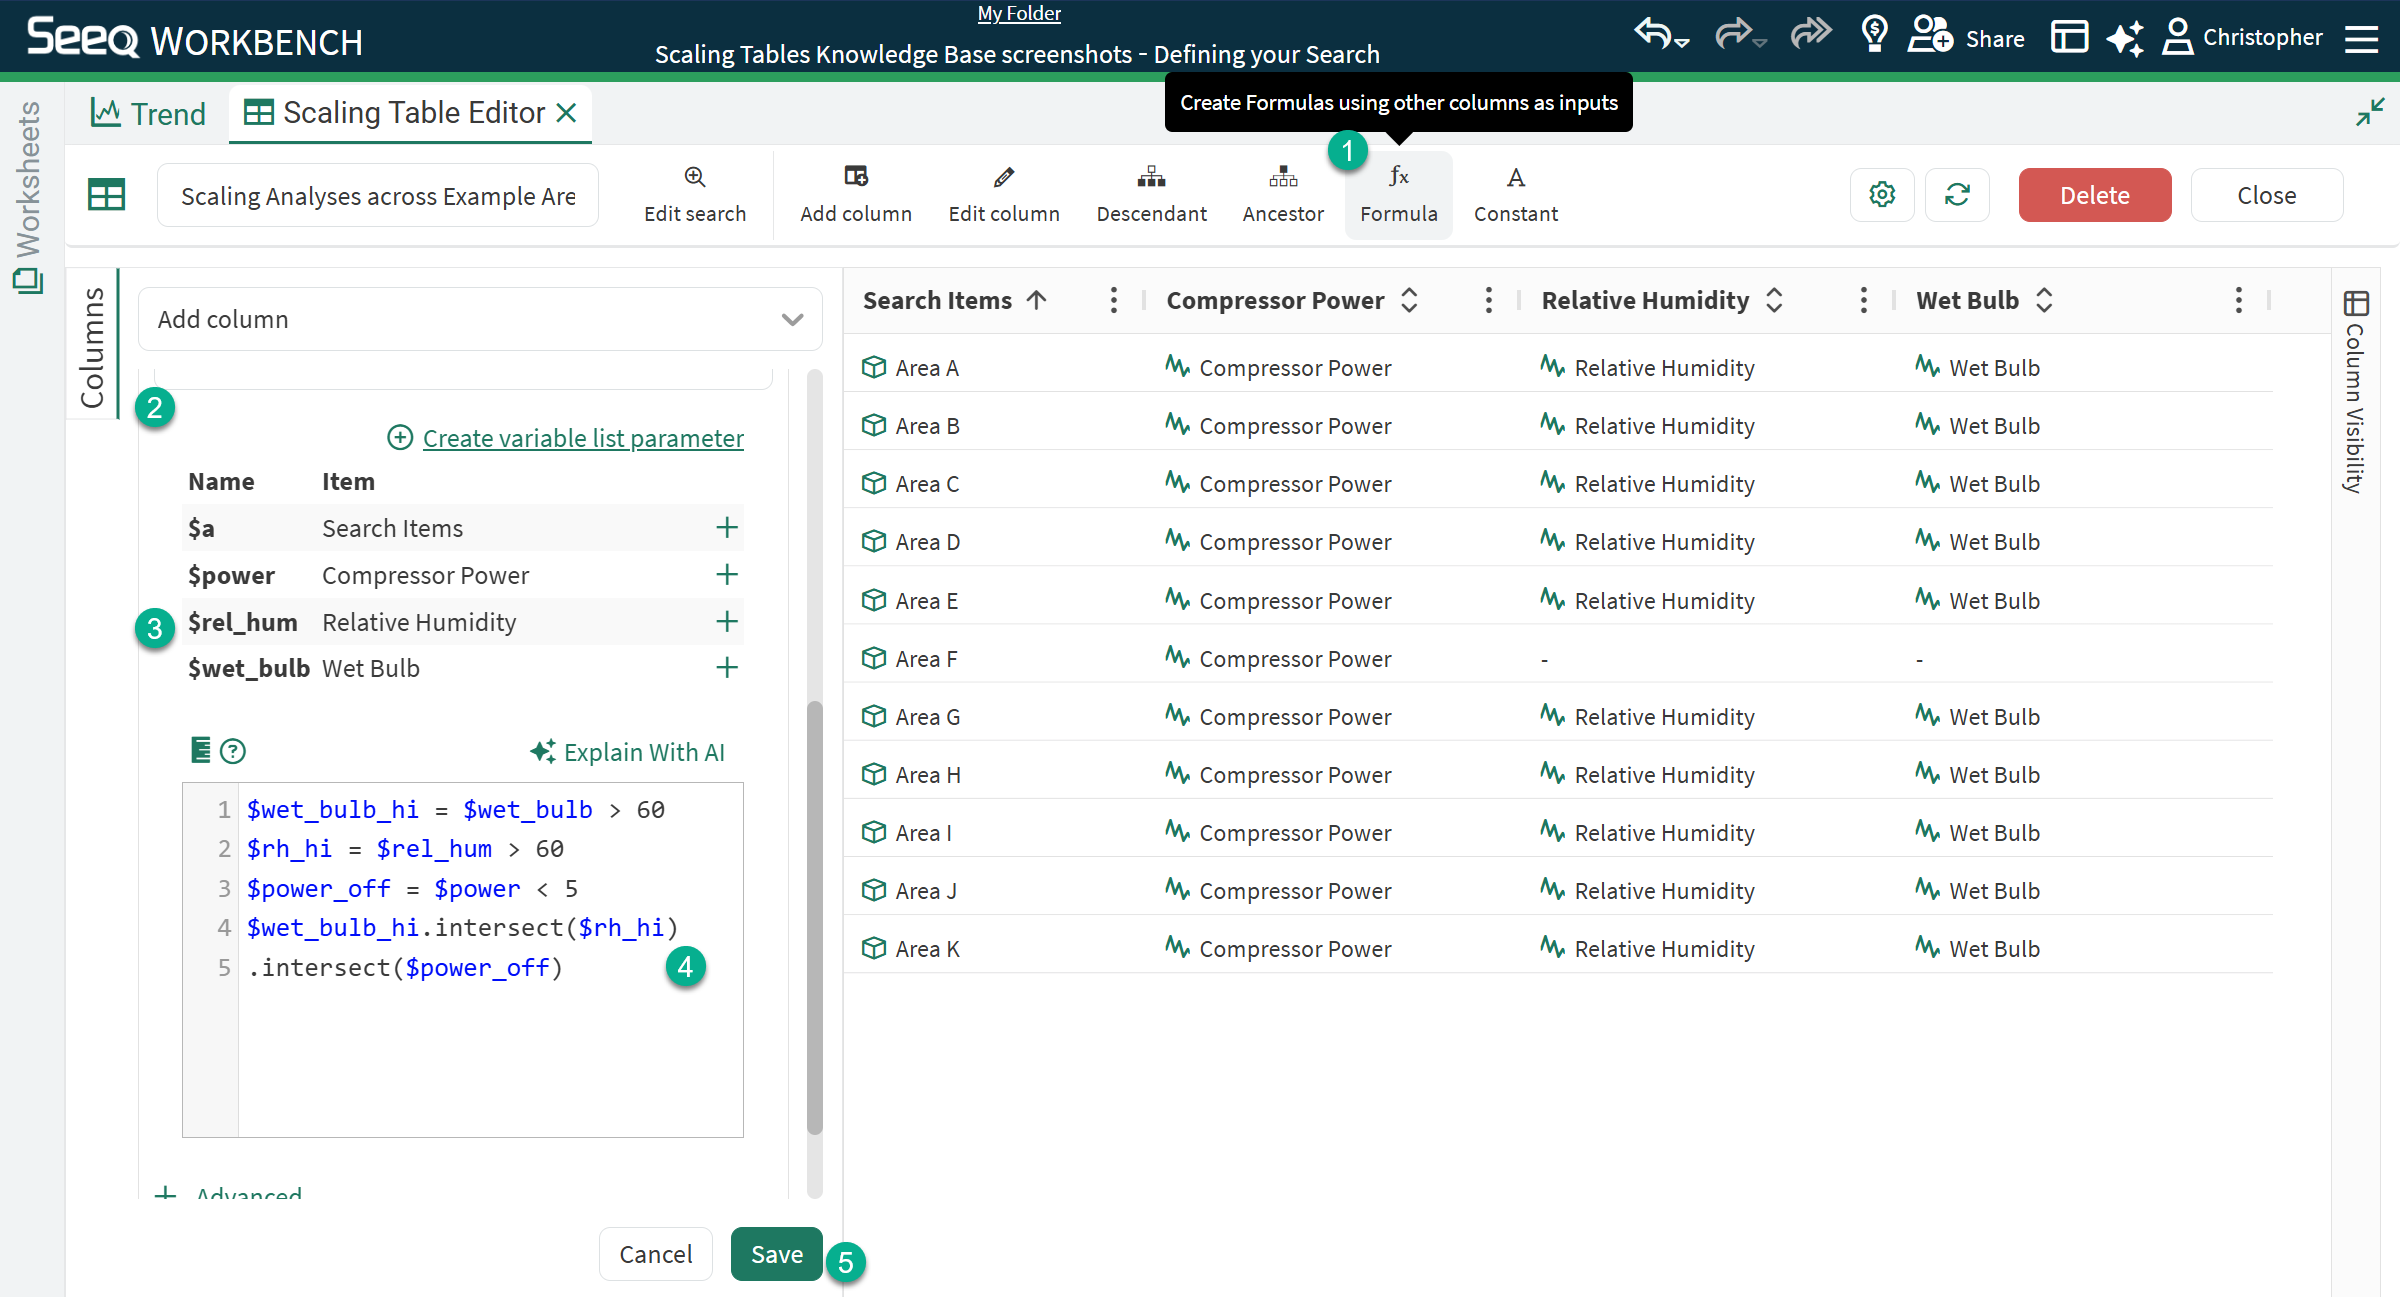The image size is (2400, 1297).
Task: Toggle sort on Wet Bulb column
Action: pos(2044,300)
